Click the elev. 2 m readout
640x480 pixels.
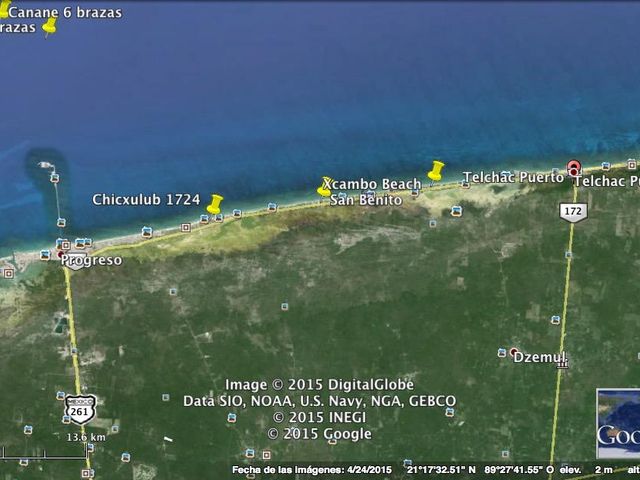(x=586, y=470)
